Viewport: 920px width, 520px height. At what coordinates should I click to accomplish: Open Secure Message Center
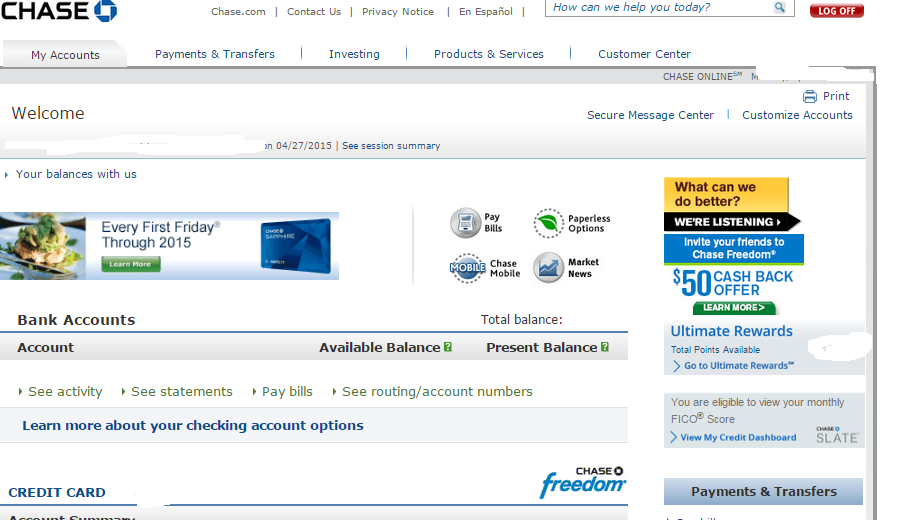tap(651, 115)
